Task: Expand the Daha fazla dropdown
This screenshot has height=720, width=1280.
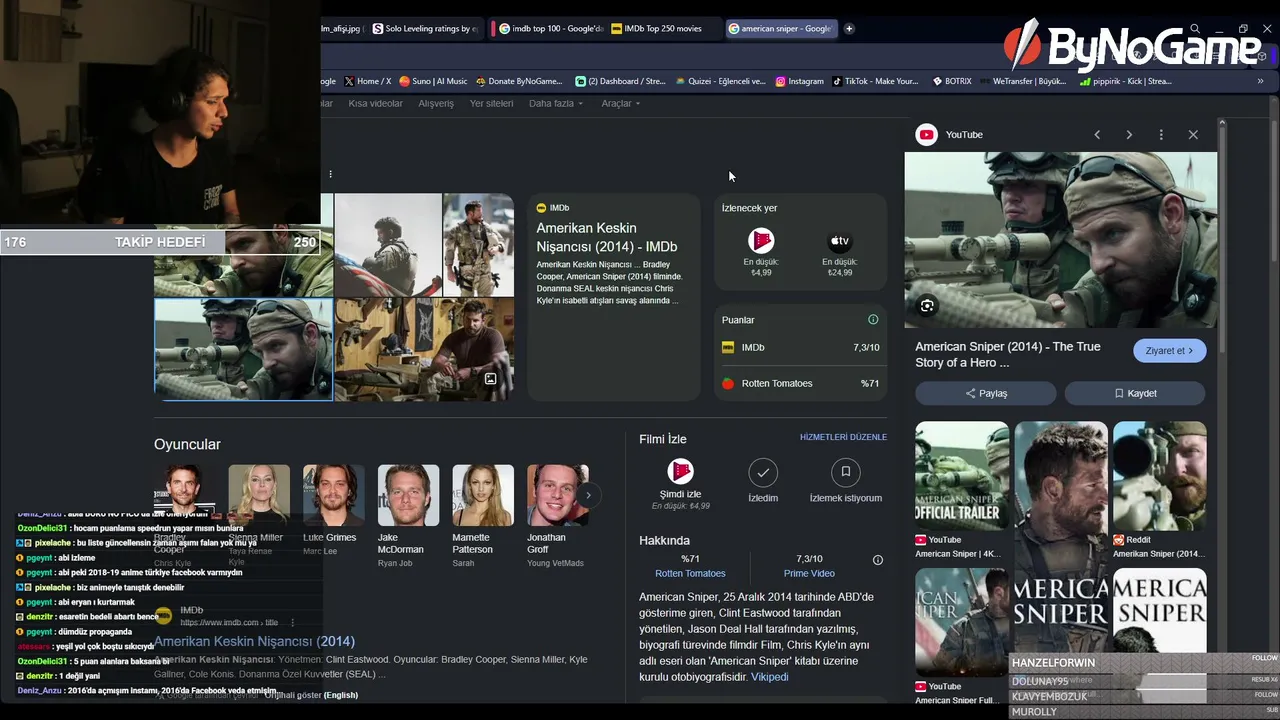Action: click(x=555, y=103)
